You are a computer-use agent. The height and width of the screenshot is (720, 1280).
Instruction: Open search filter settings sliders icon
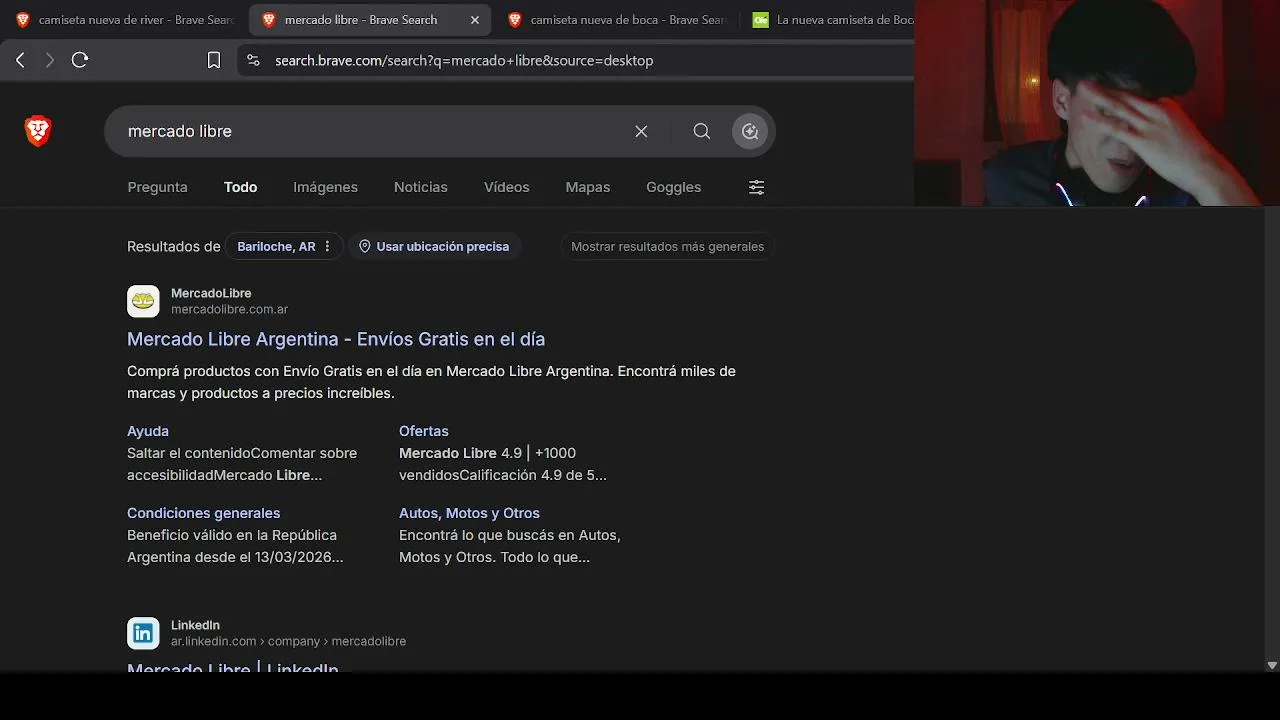(x=756, y=187)
